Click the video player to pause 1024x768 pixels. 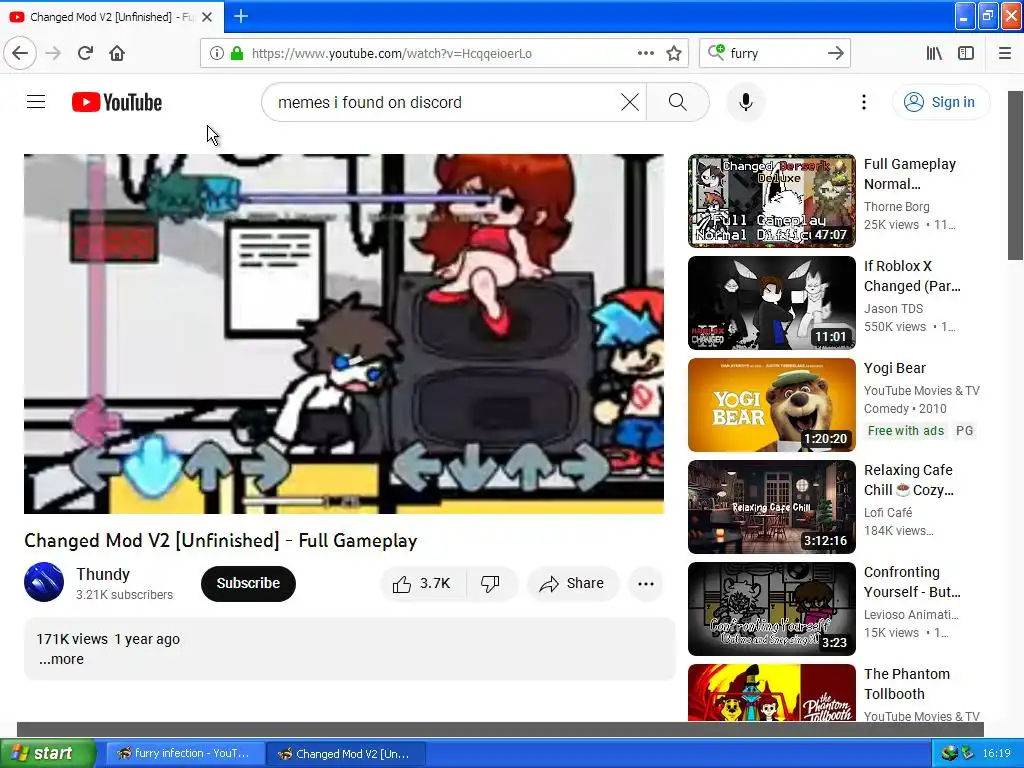click(344, 334)
